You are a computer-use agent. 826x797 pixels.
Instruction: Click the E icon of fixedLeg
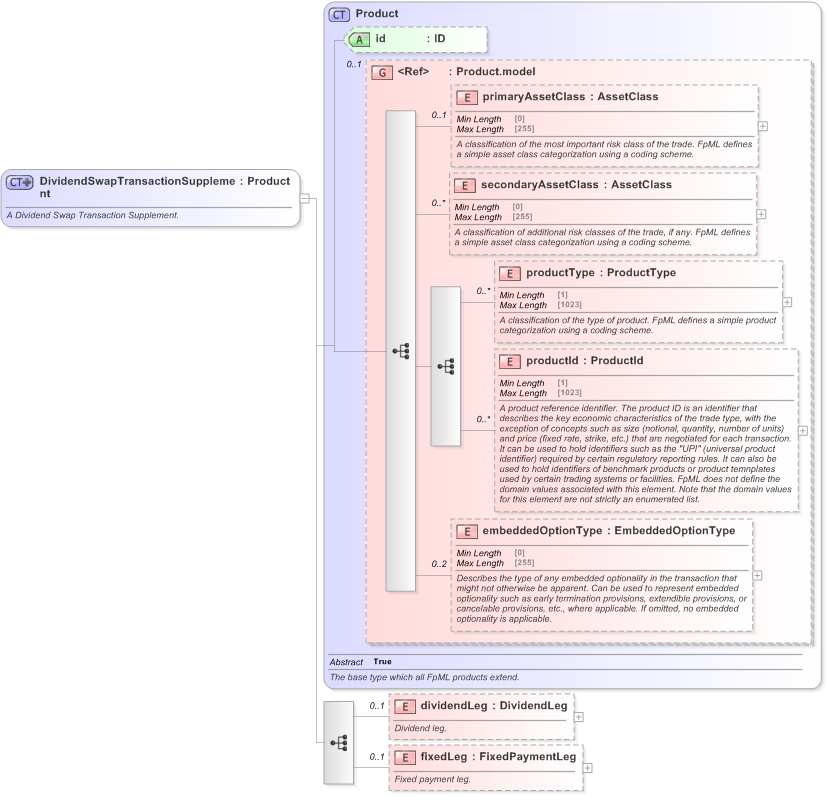point(405,757)
